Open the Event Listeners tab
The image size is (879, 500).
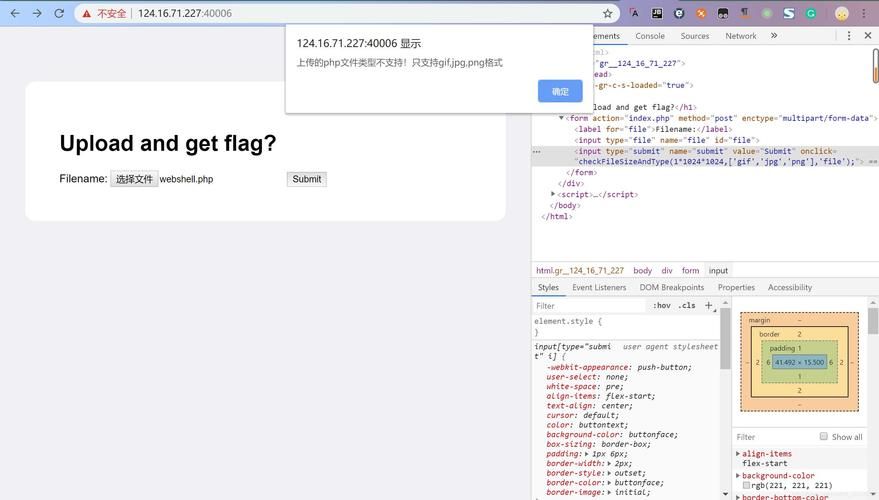599,287
